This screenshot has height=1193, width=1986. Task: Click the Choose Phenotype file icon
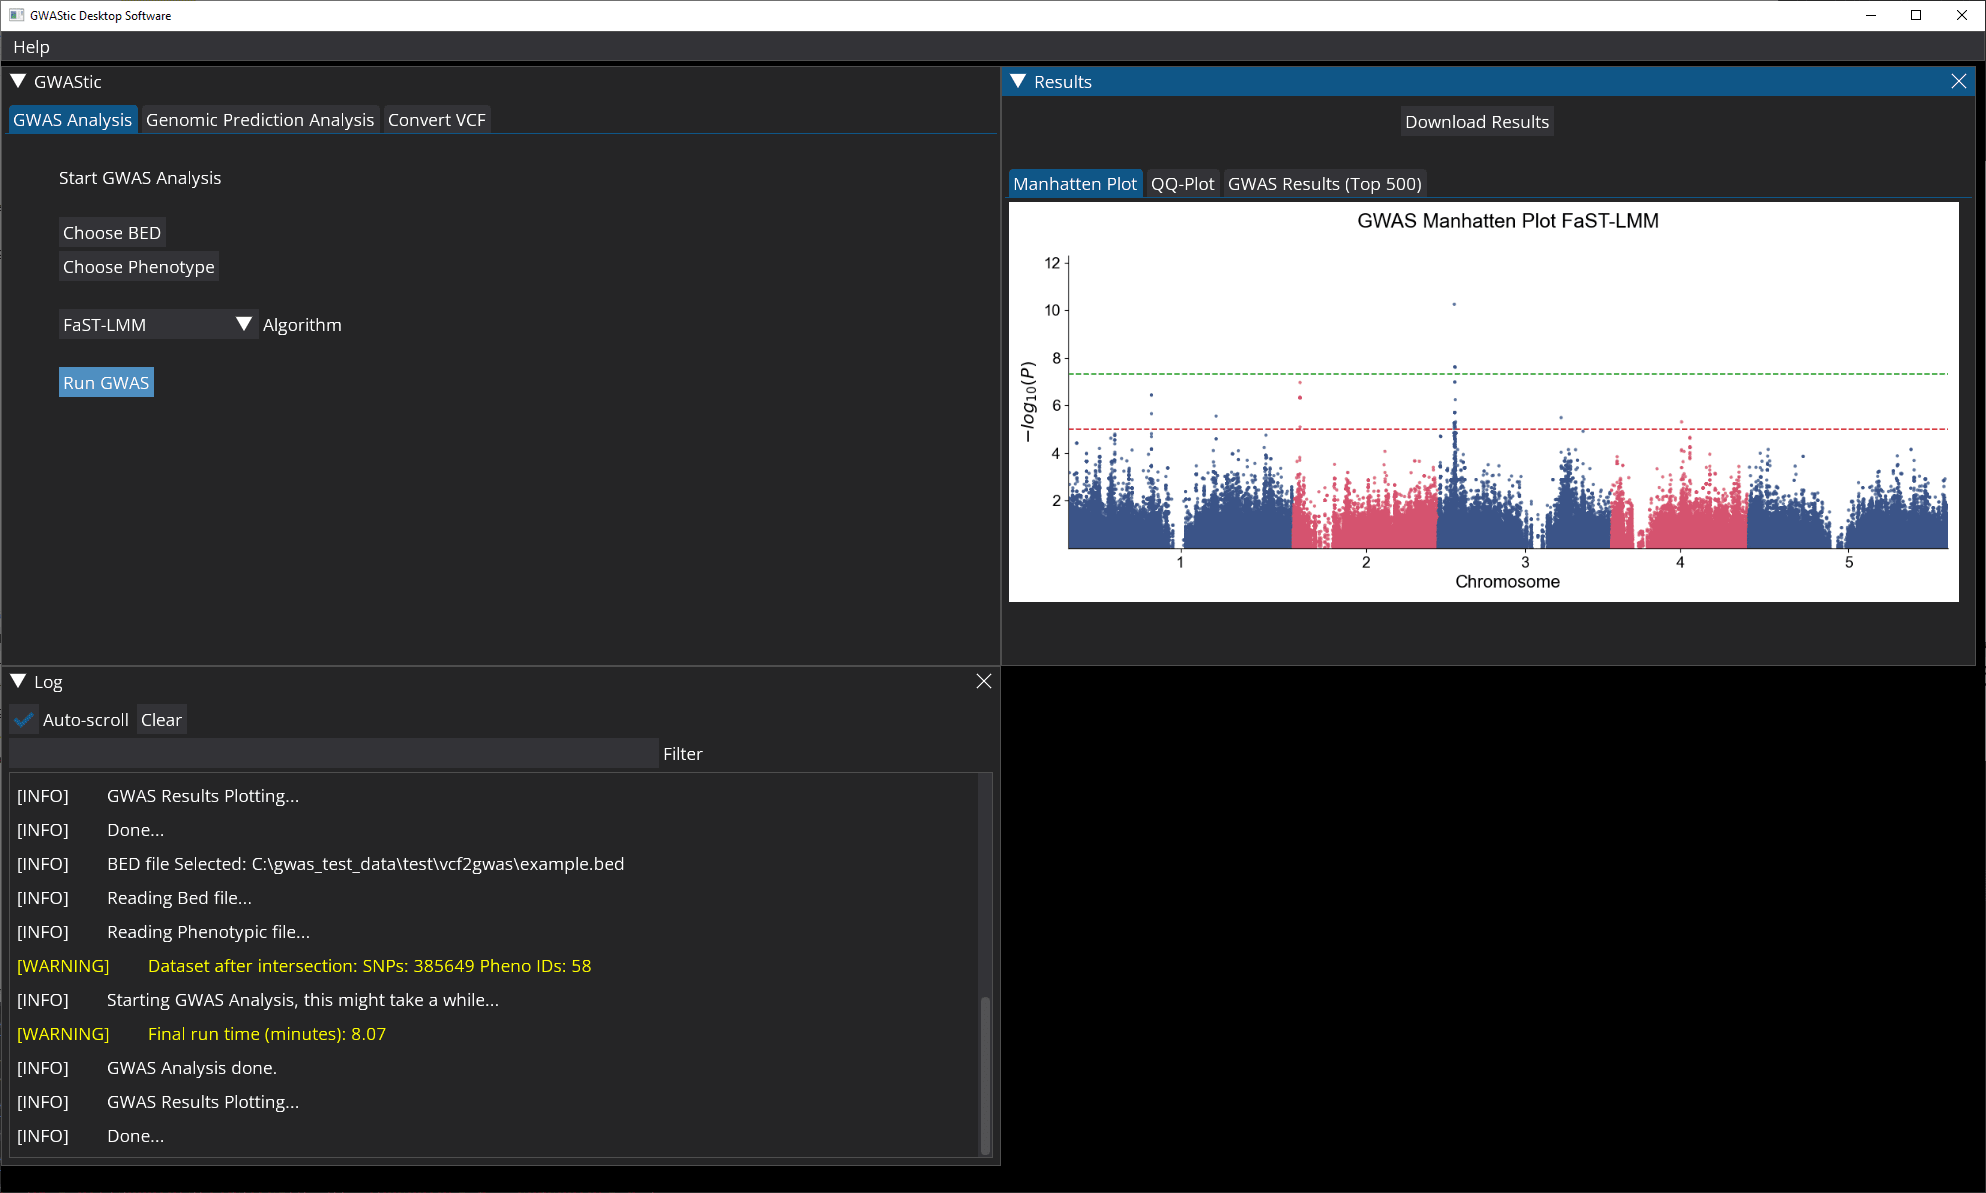(x=138, y=267)
